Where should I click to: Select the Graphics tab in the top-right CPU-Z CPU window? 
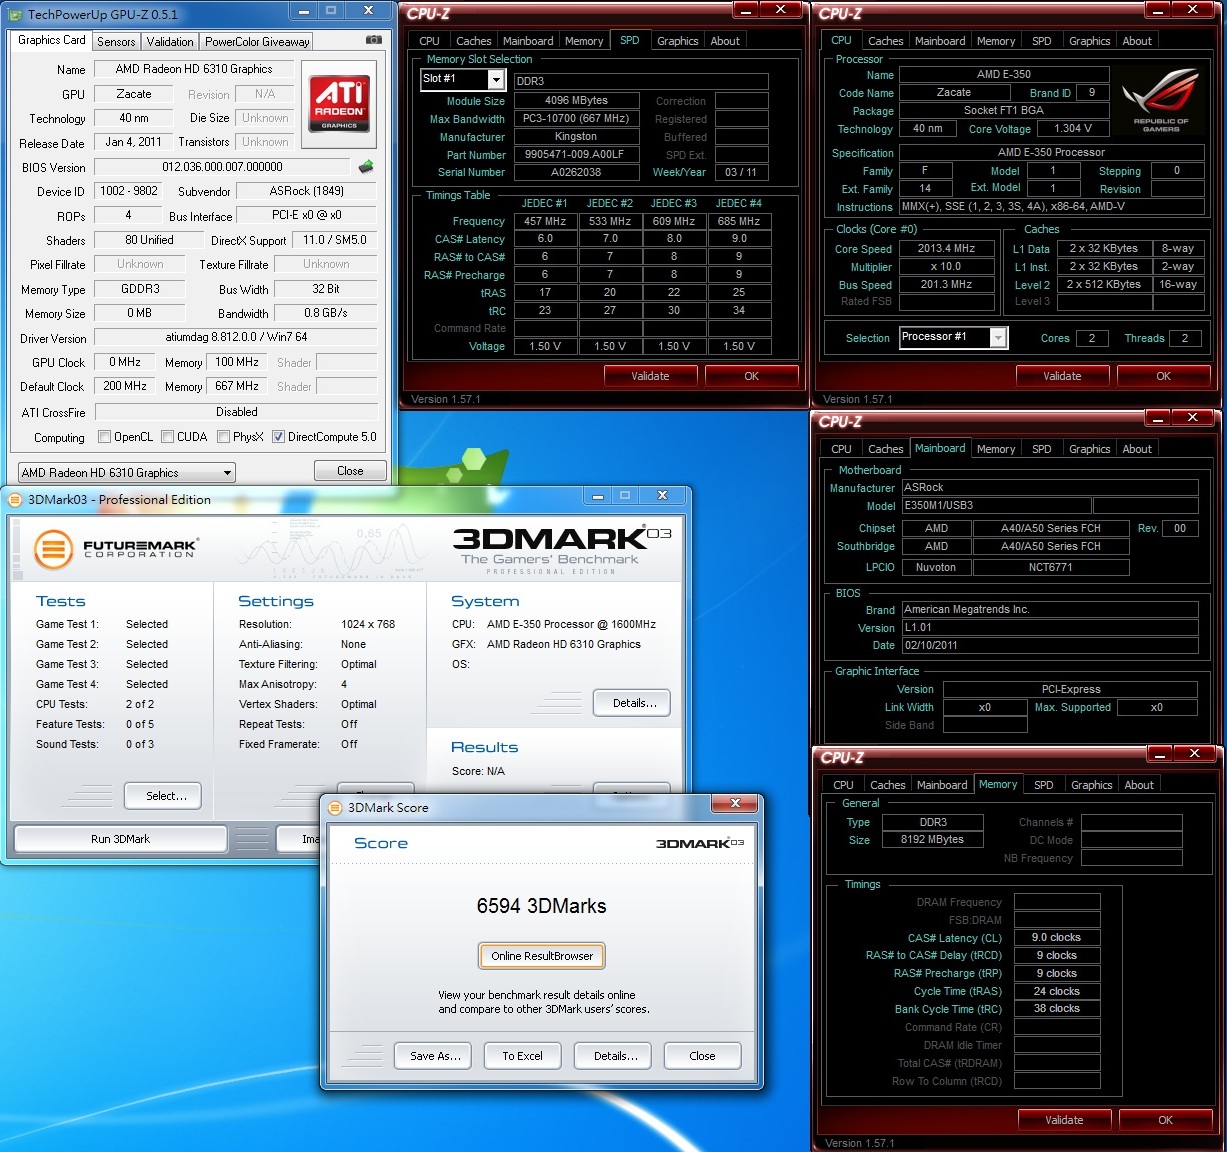pos(1089,41)
